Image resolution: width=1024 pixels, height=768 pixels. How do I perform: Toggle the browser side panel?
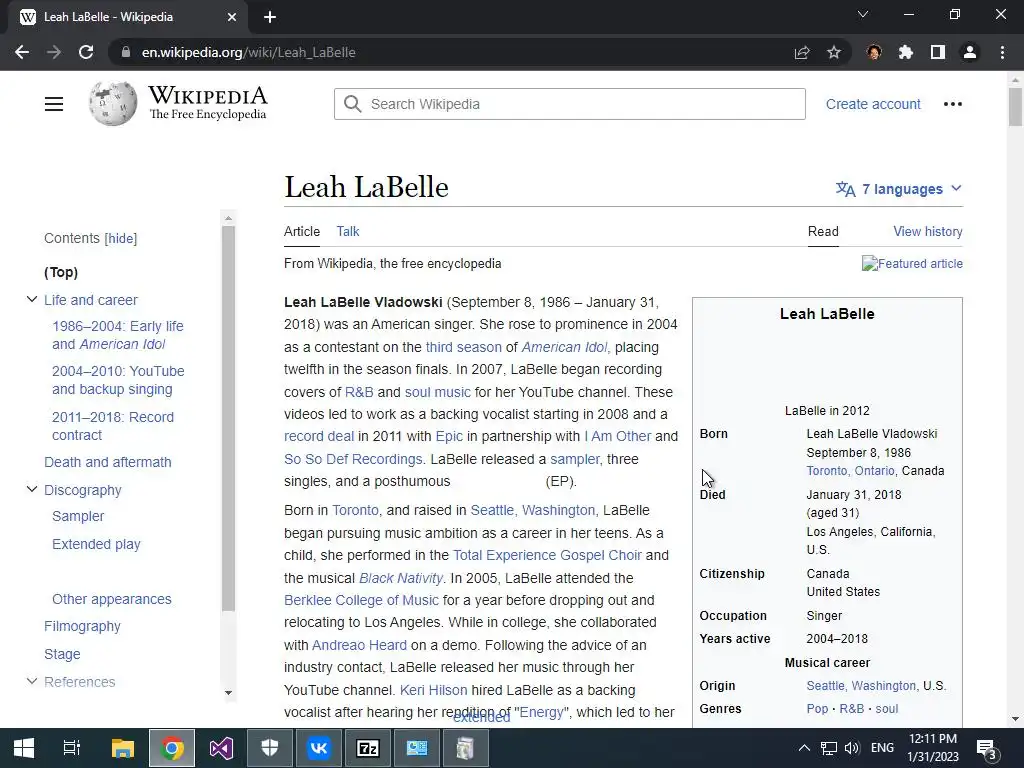pos(938,52)
